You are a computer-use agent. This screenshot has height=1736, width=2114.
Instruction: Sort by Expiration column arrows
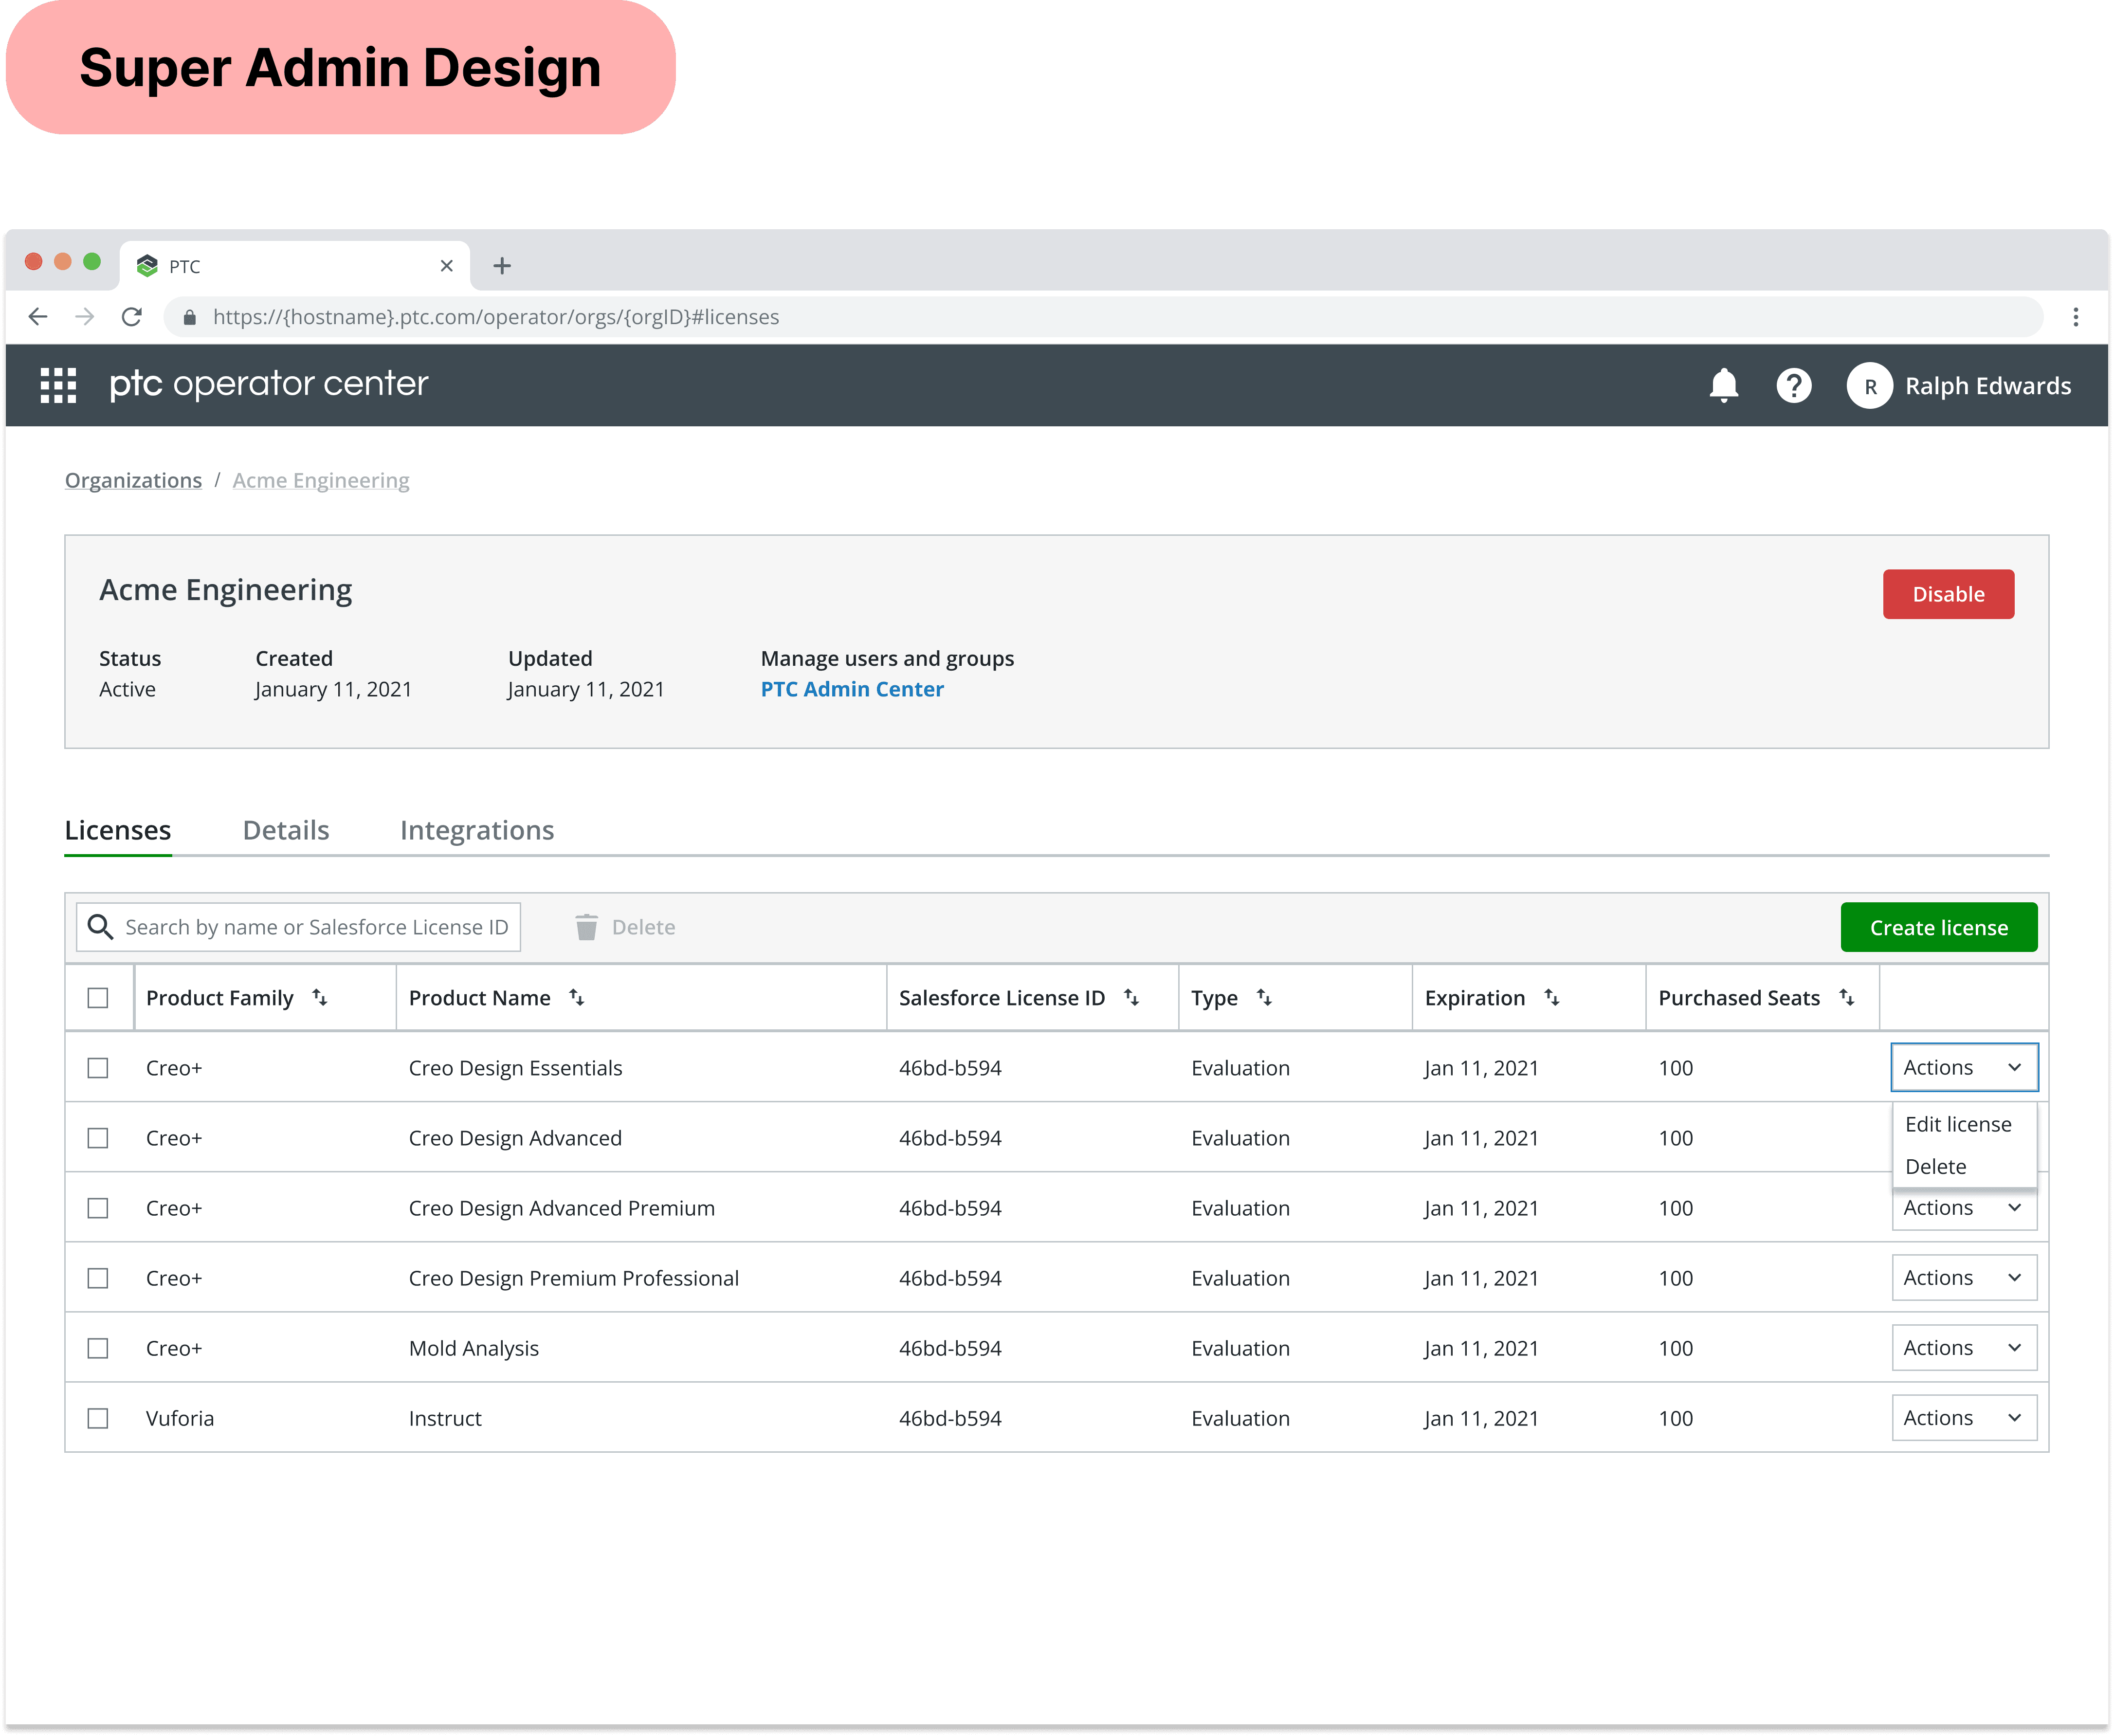(1551, 997)
